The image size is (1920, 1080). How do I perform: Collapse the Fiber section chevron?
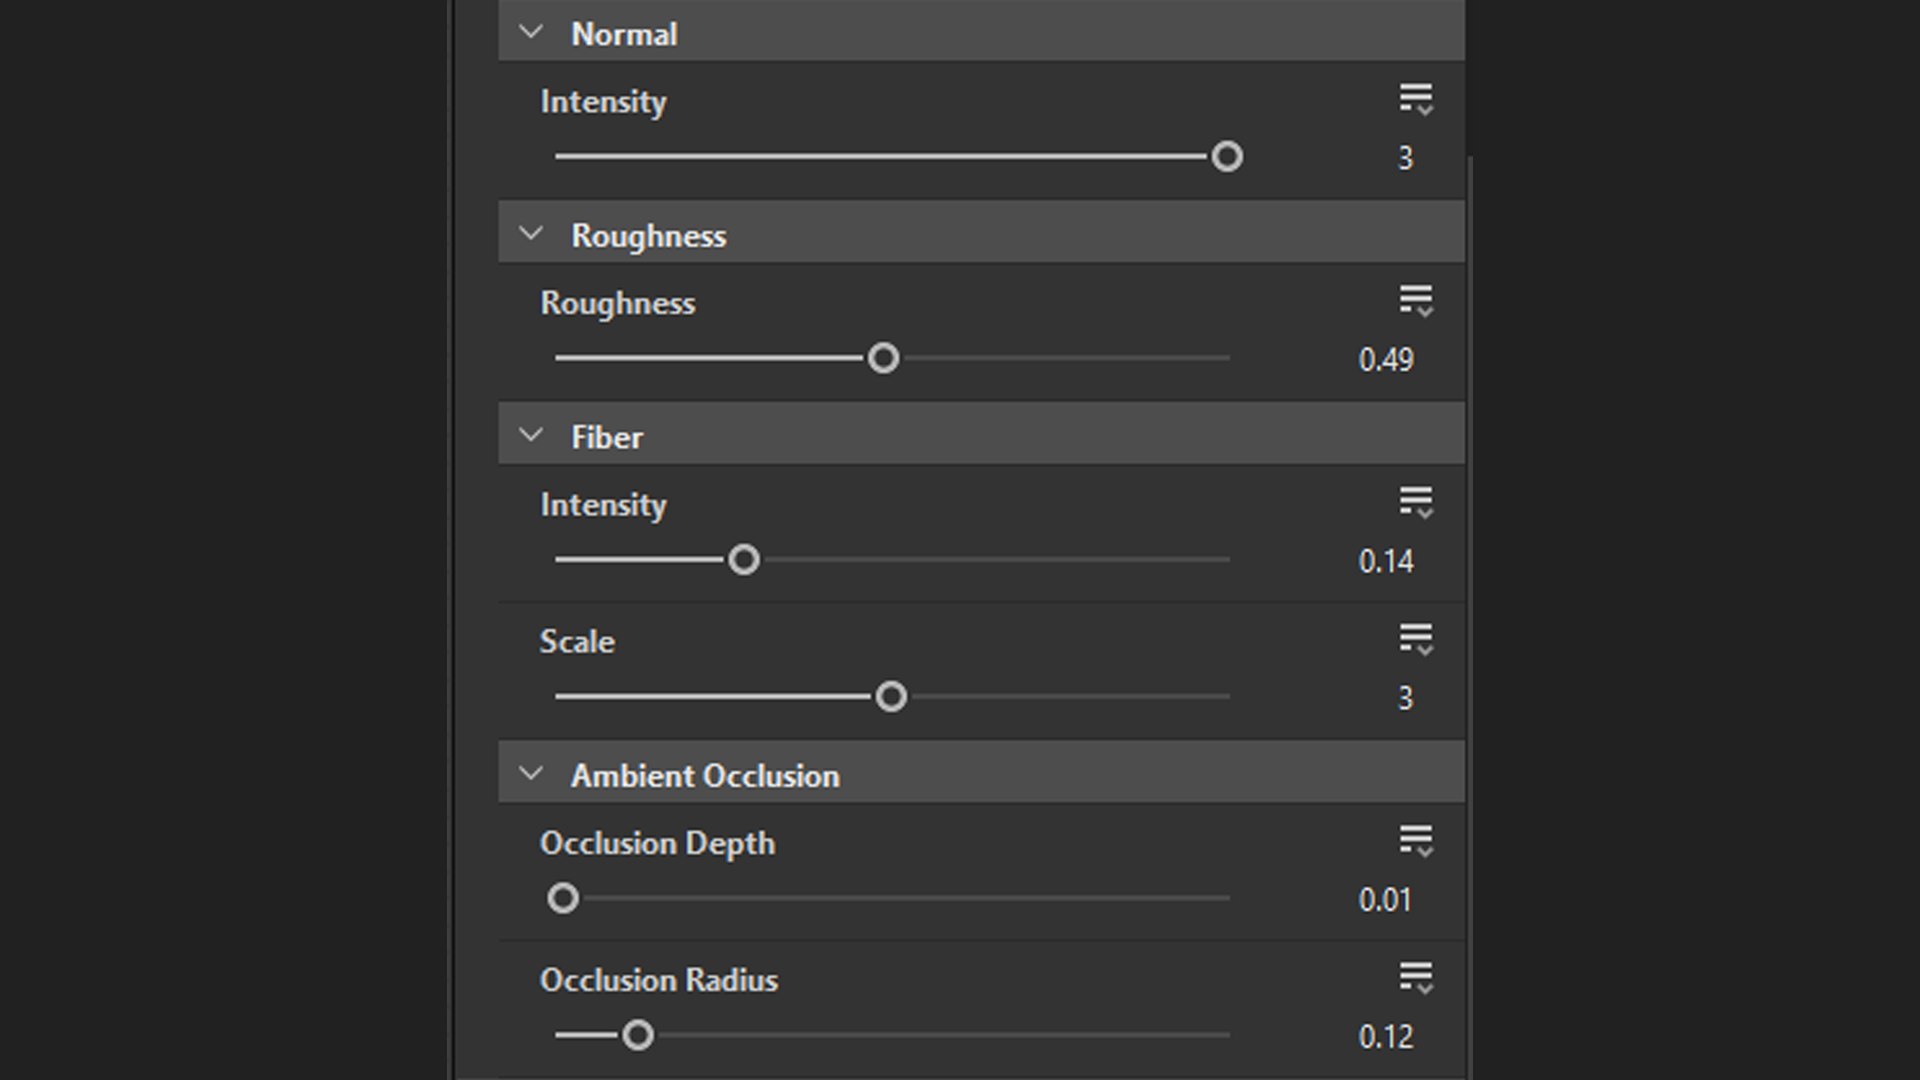coord(531,436)
